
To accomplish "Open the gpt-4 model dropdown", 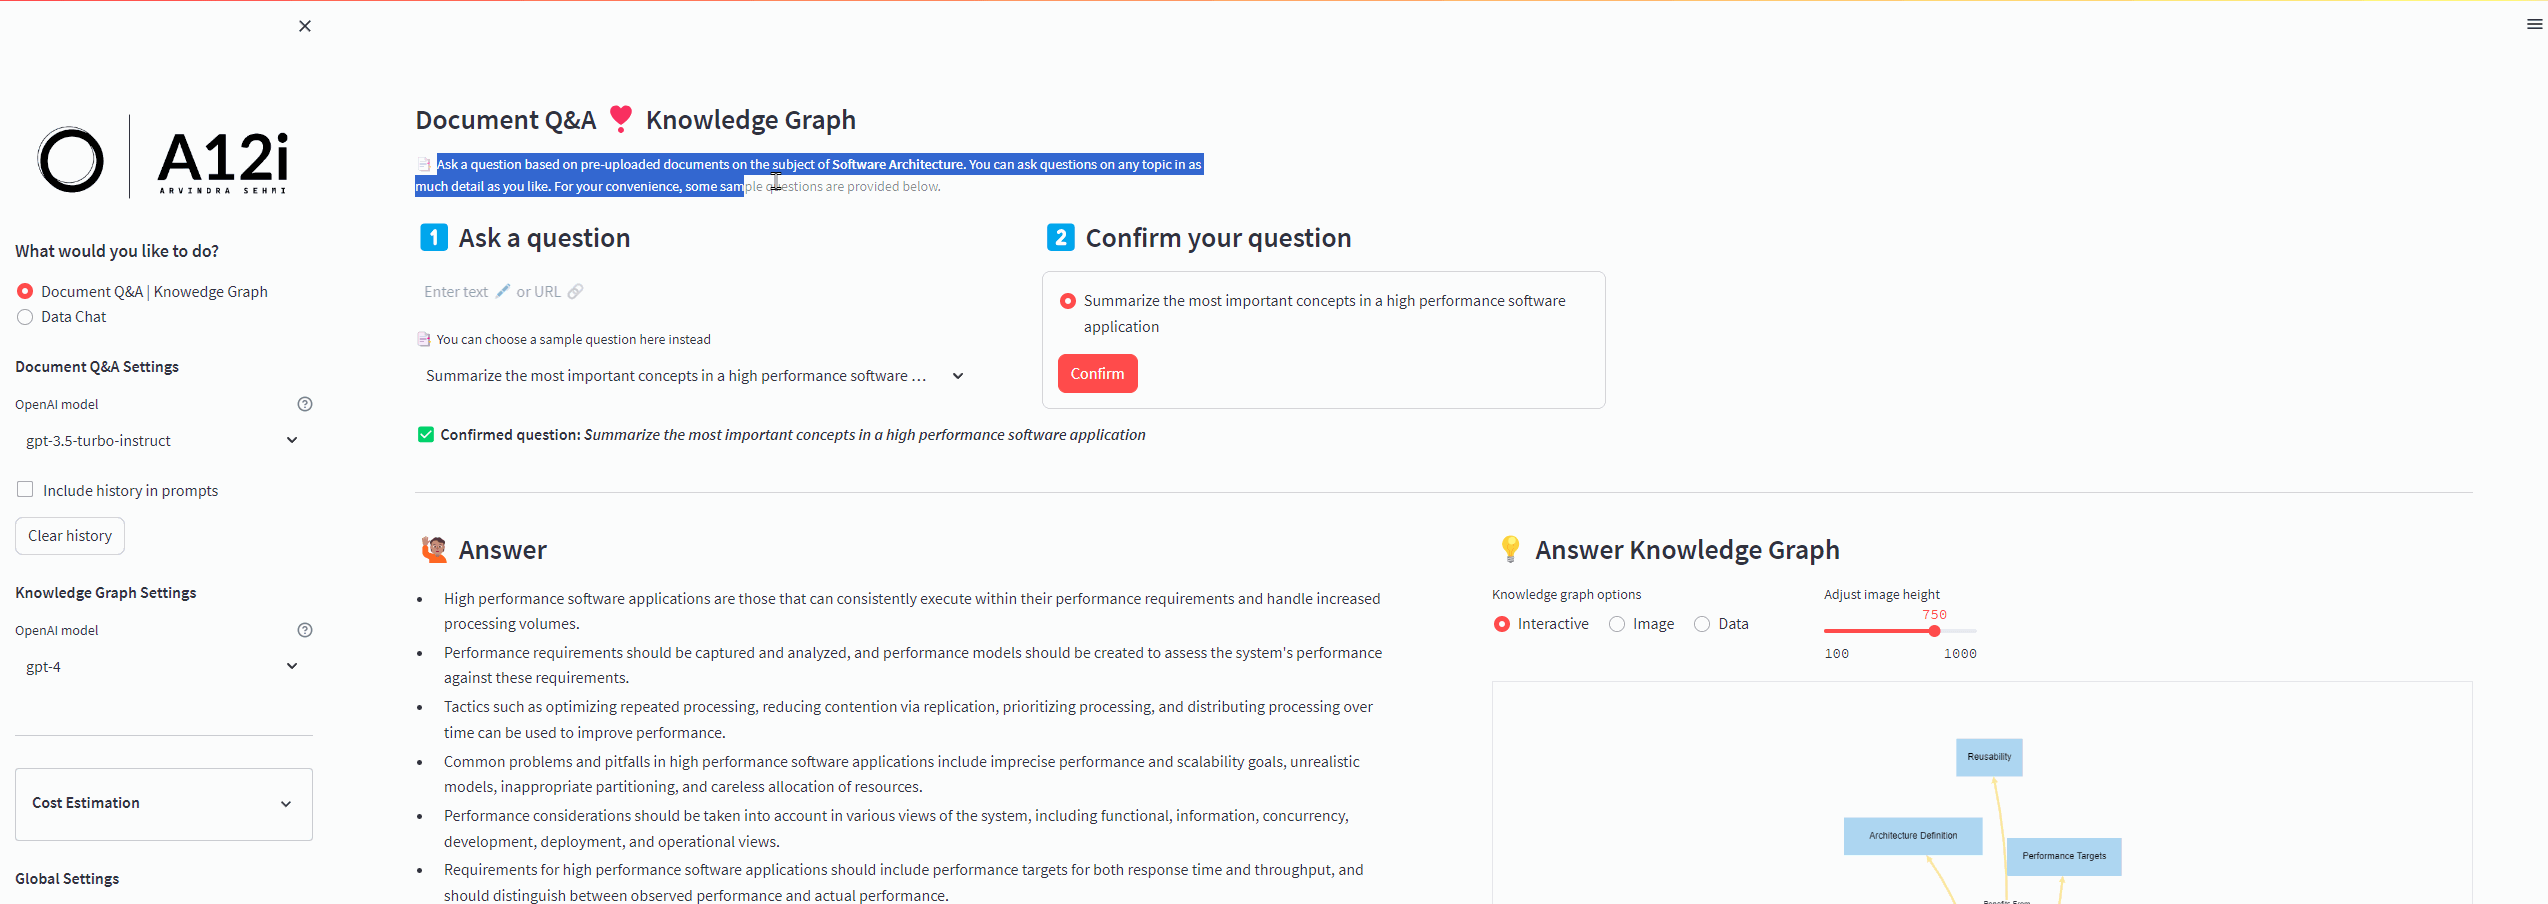I will click(164, 667).
